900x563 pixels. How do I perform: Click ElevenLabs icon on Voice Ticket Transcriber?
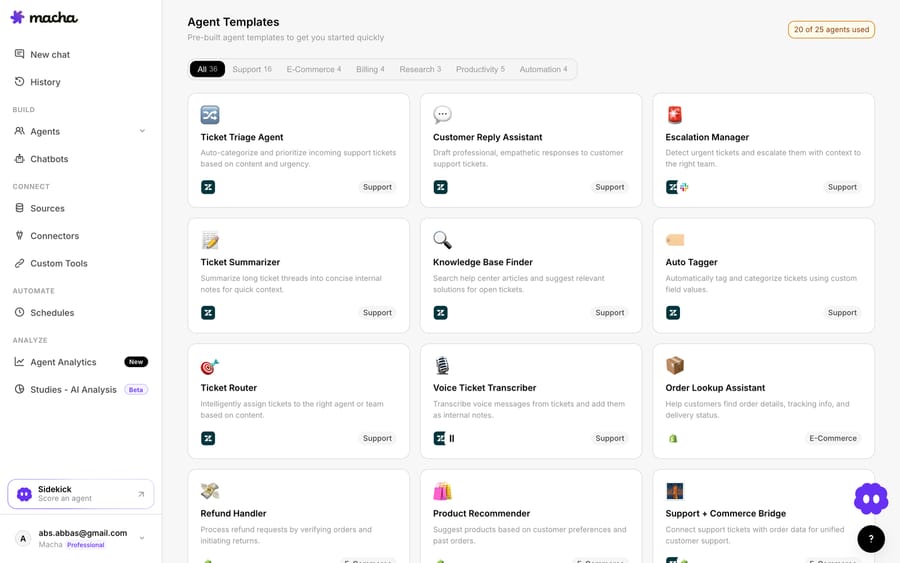pos(452,438)
